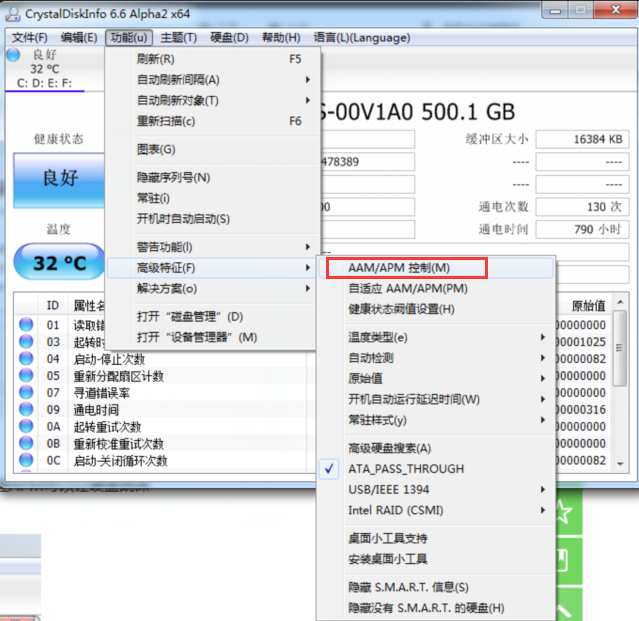Choose 重新扫描(c) menu item
This screenshot has height=621, width=639.
click(x=212, y=121)
